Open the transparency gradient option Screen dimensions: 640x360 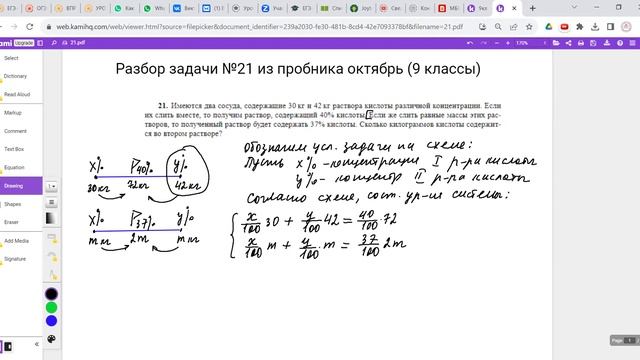click(x=51, y=218)
